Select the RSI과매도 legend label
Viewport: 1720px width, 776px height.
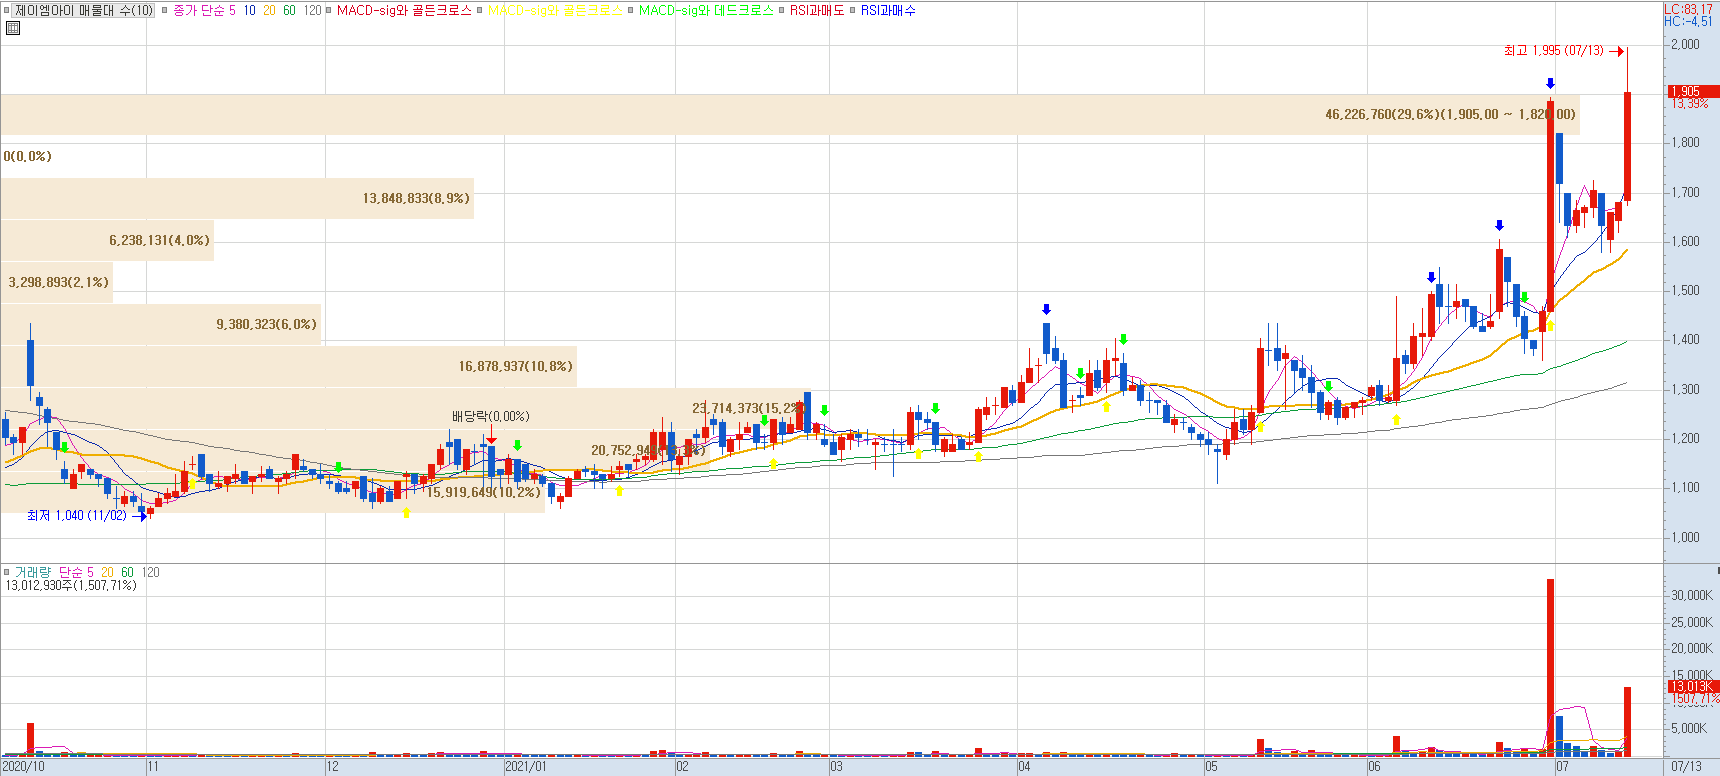tap(817, 10)
